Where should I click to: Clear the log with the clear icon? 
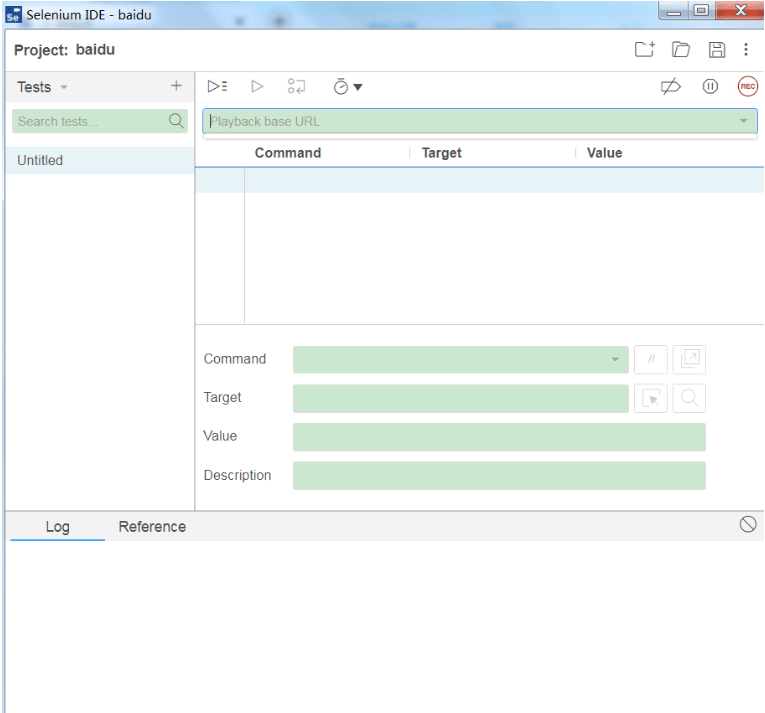pyautogui.click(x=747, y=524)
